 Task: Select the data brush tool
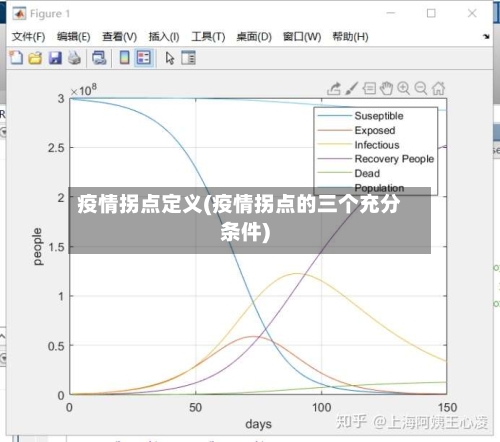(351, 88)
